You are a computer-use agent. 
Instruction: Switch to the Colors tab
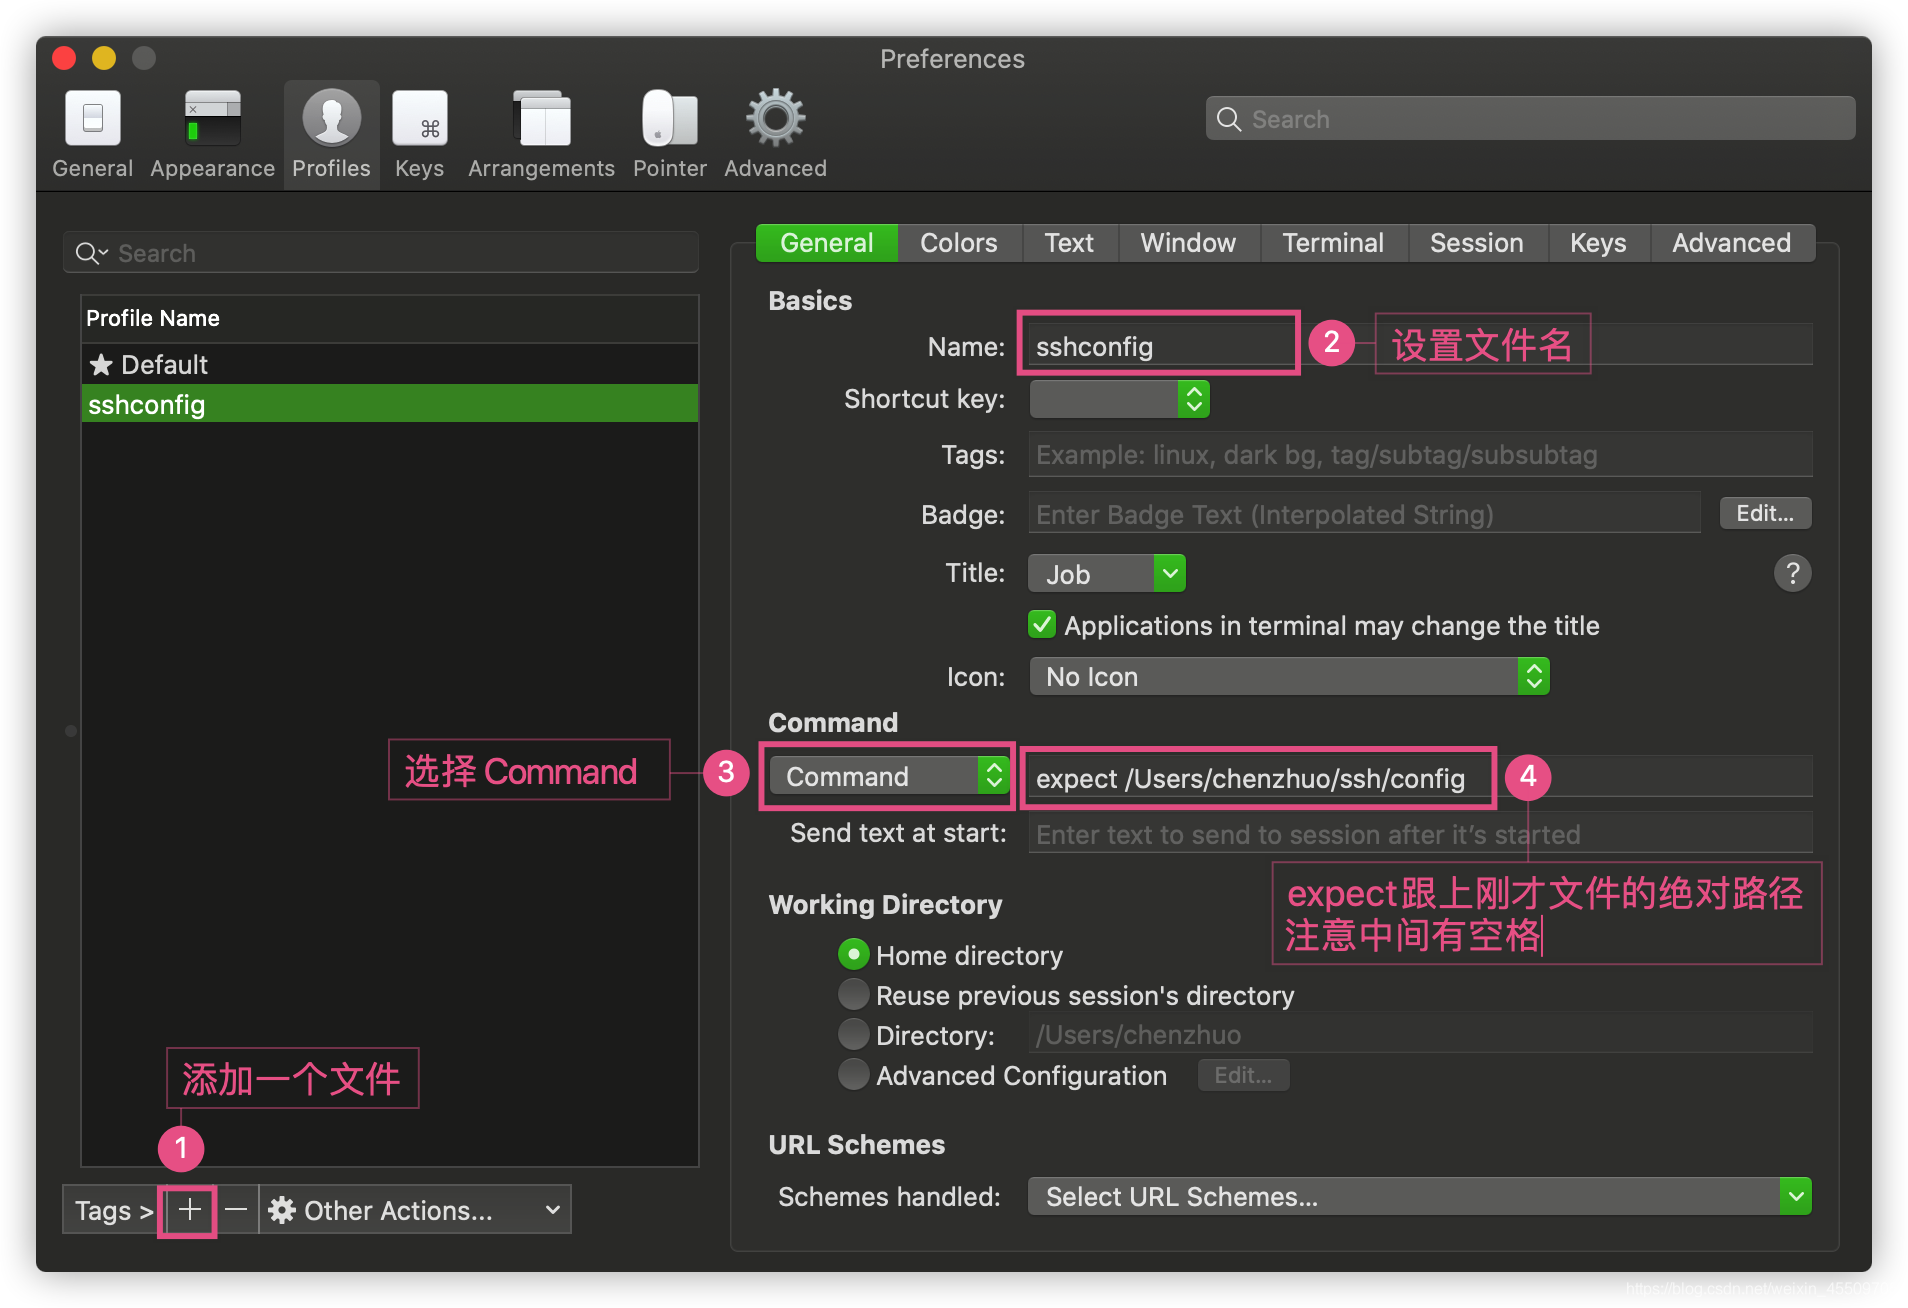[958, 242]
